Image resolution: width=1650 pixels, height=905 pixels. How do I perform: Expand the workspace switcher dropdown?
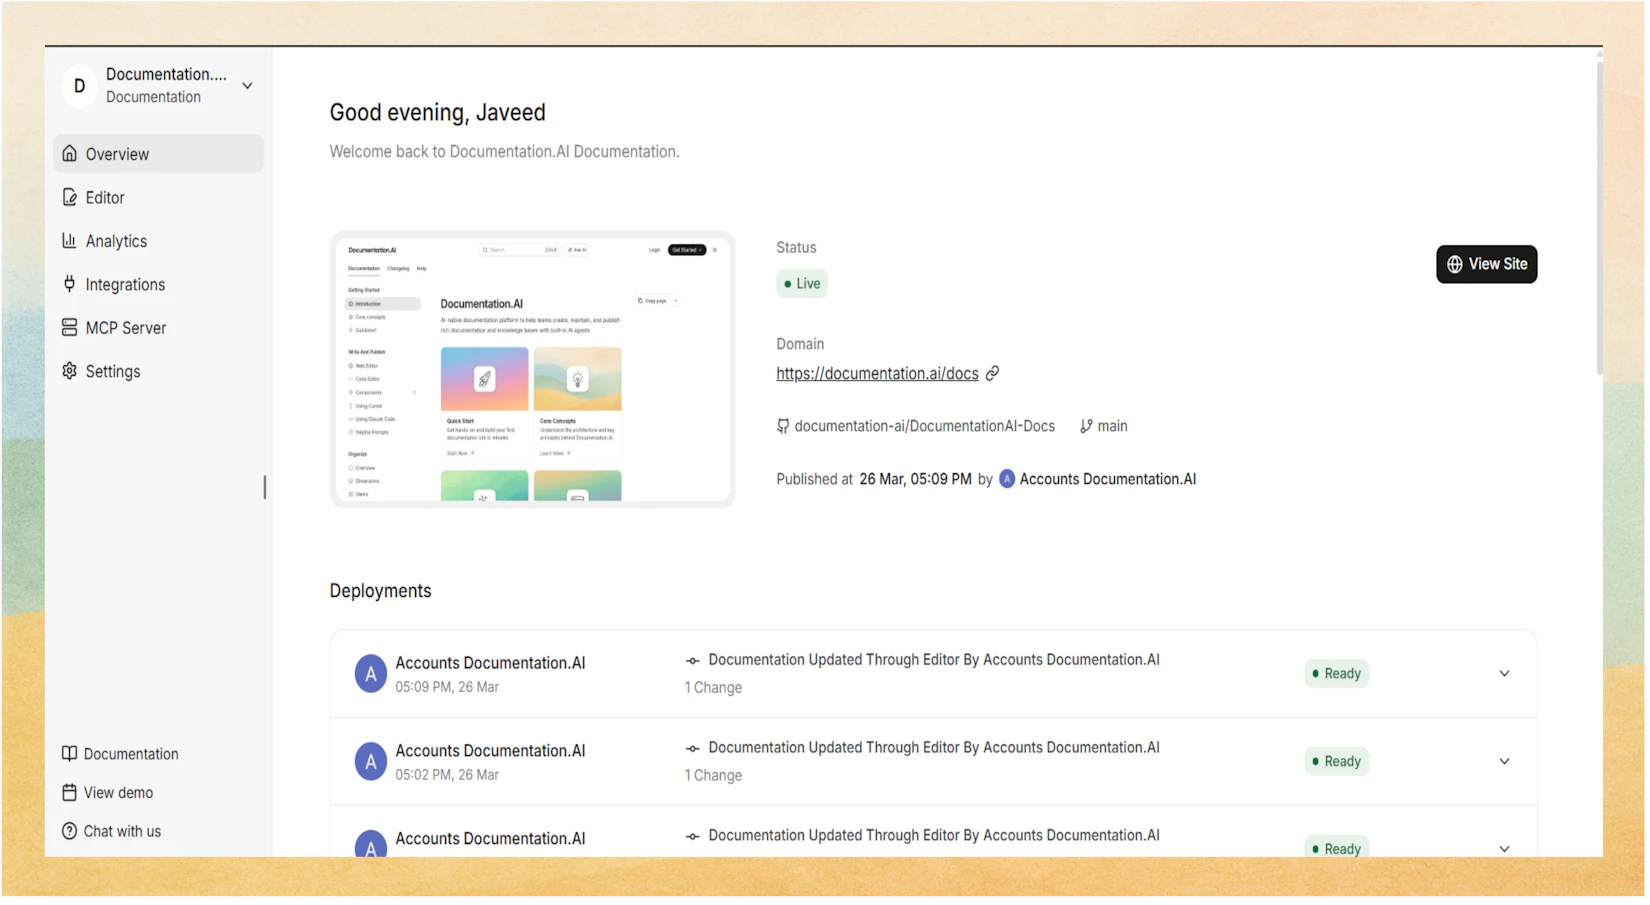247,86
